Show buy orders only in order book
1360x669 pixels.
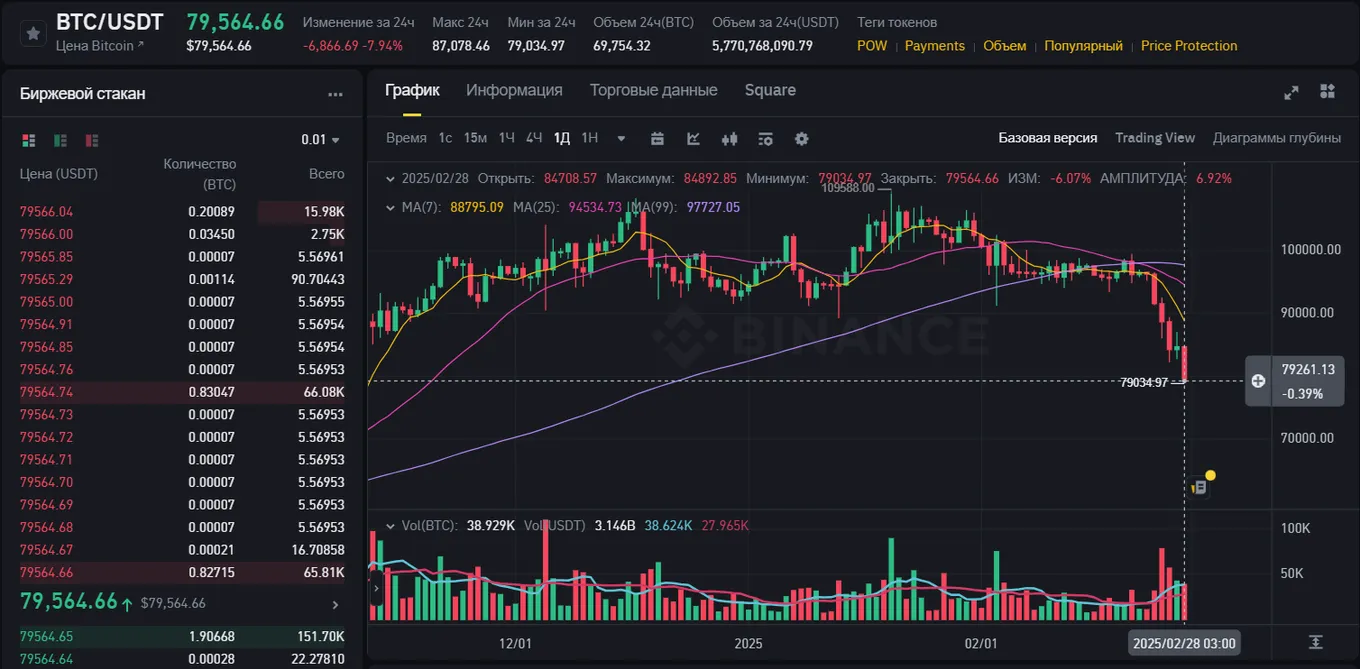[60, 140]
